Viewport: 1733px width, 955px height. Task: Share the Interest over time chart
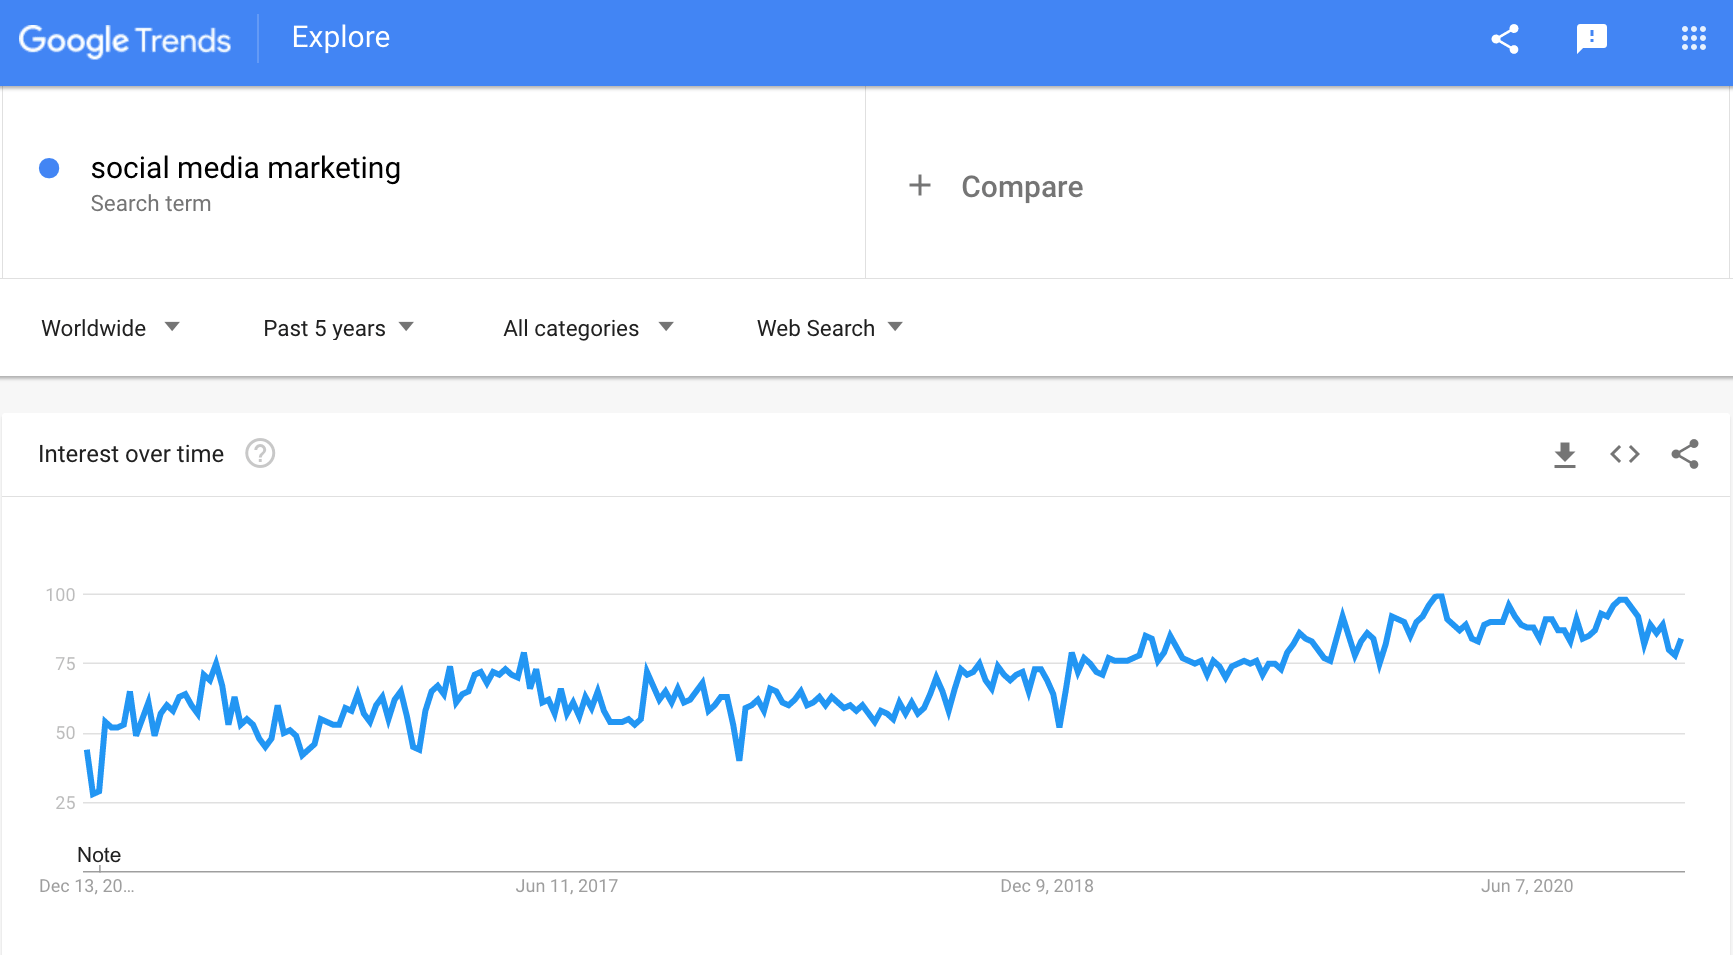tap(1685, 455)
